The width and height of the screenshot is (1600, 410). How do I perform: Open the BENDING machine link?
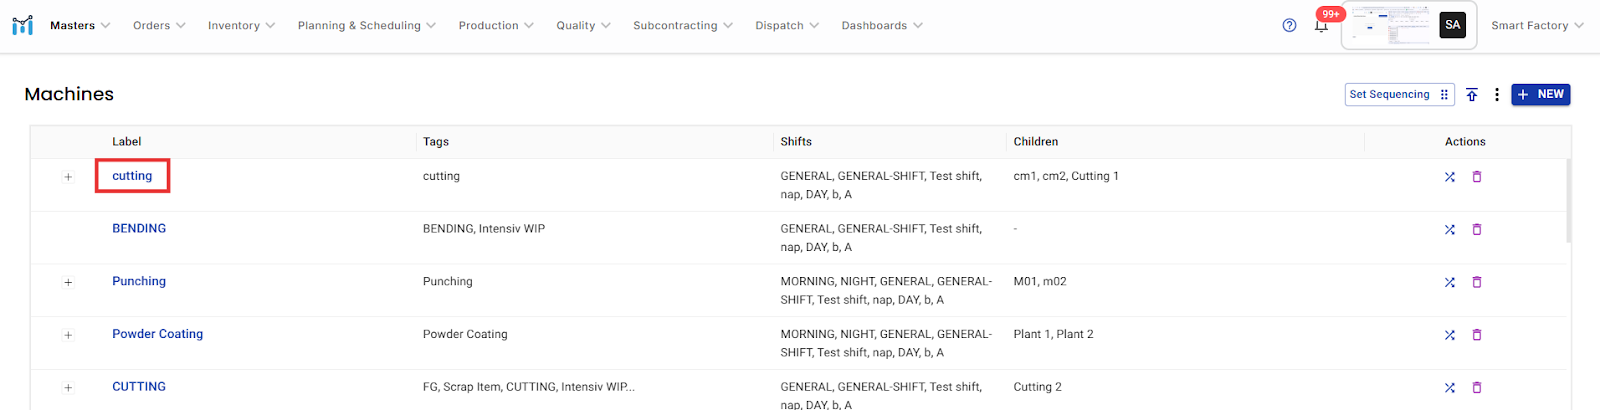pos(139,229)
